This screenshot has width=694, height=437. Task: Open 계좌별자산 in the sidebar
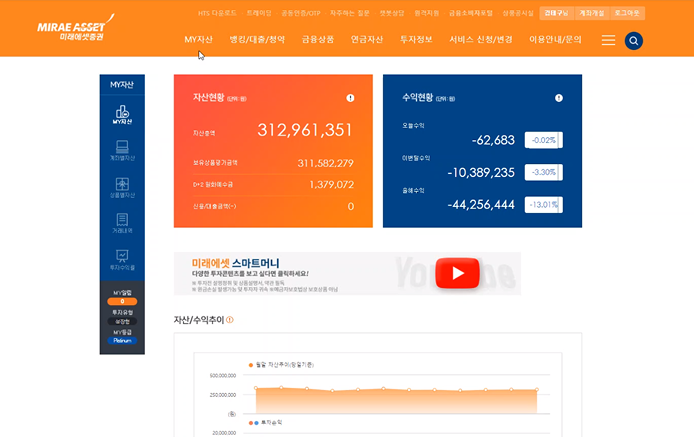122,150
